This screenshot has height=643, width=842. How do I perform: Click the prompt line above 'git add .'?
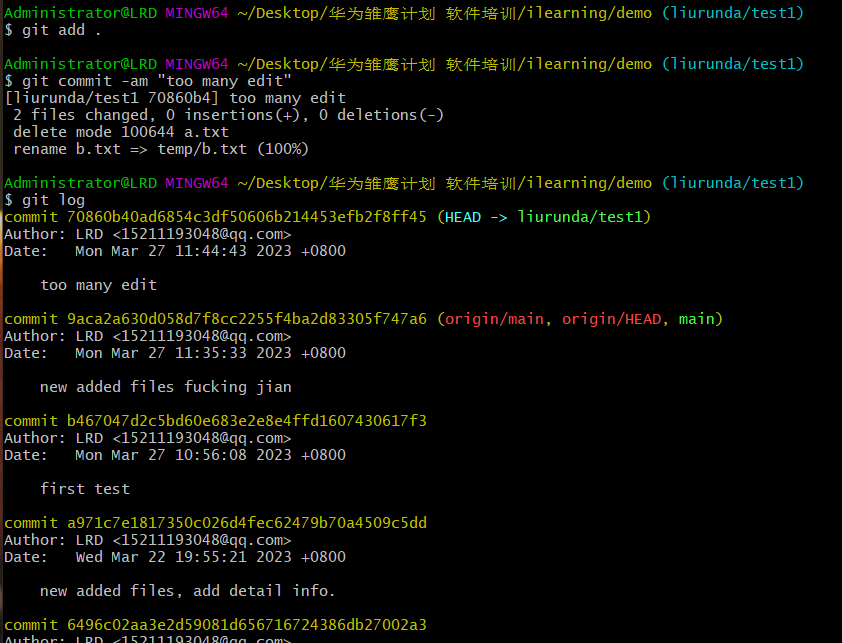coord(404,13)
